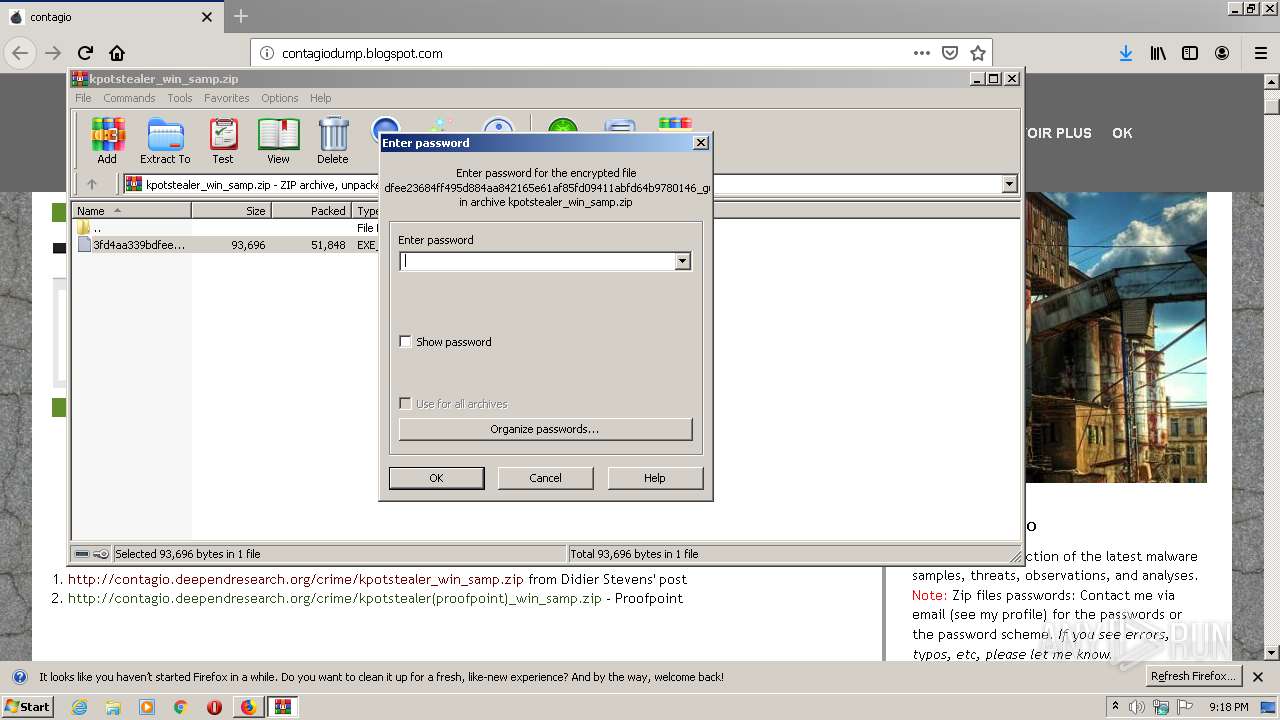Close the contagio tab
This screenshot has width=1280, height=720.
click(207, 17)
